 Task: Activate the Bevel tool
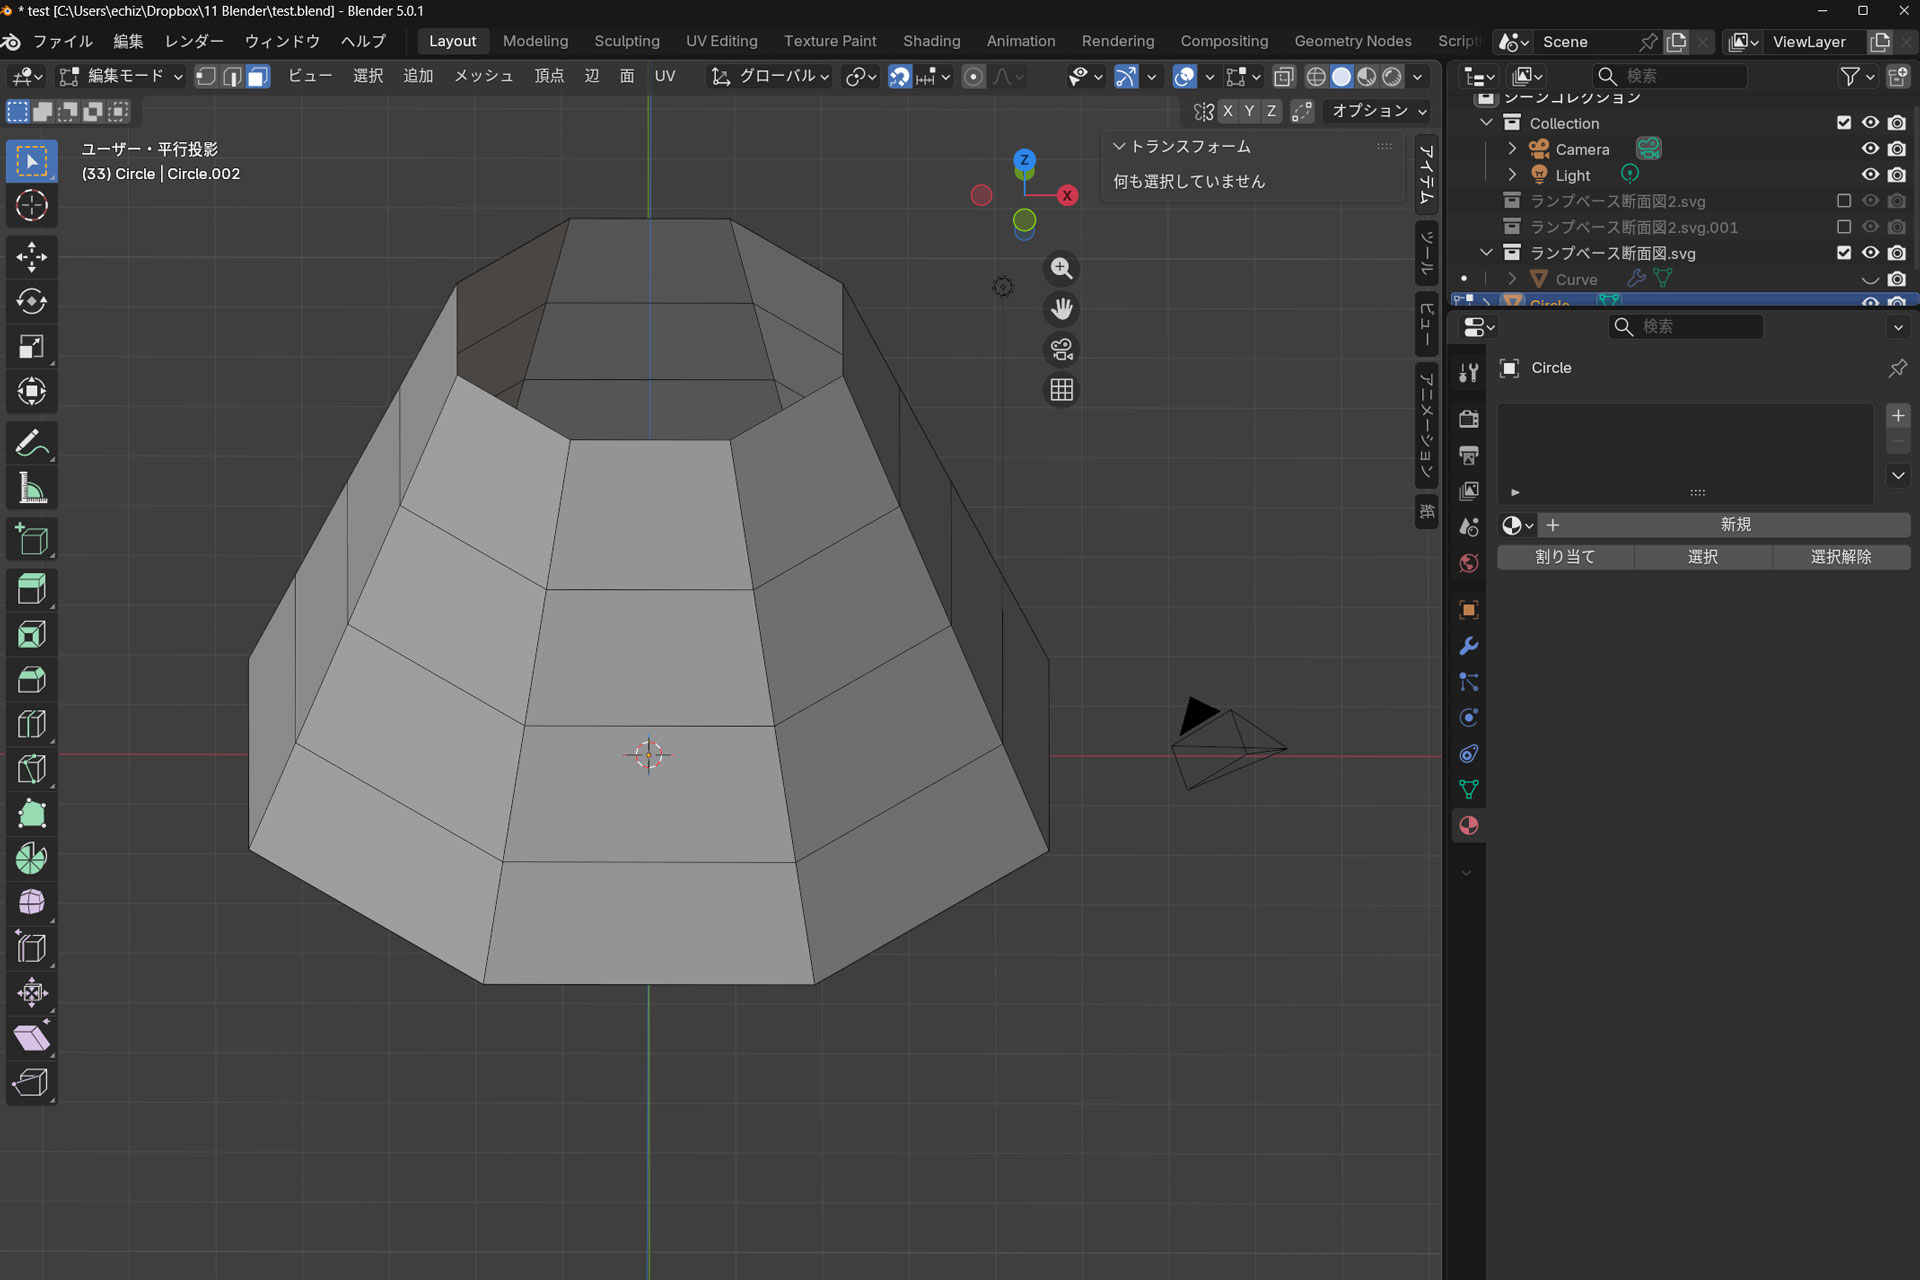(x=31, y=680)
